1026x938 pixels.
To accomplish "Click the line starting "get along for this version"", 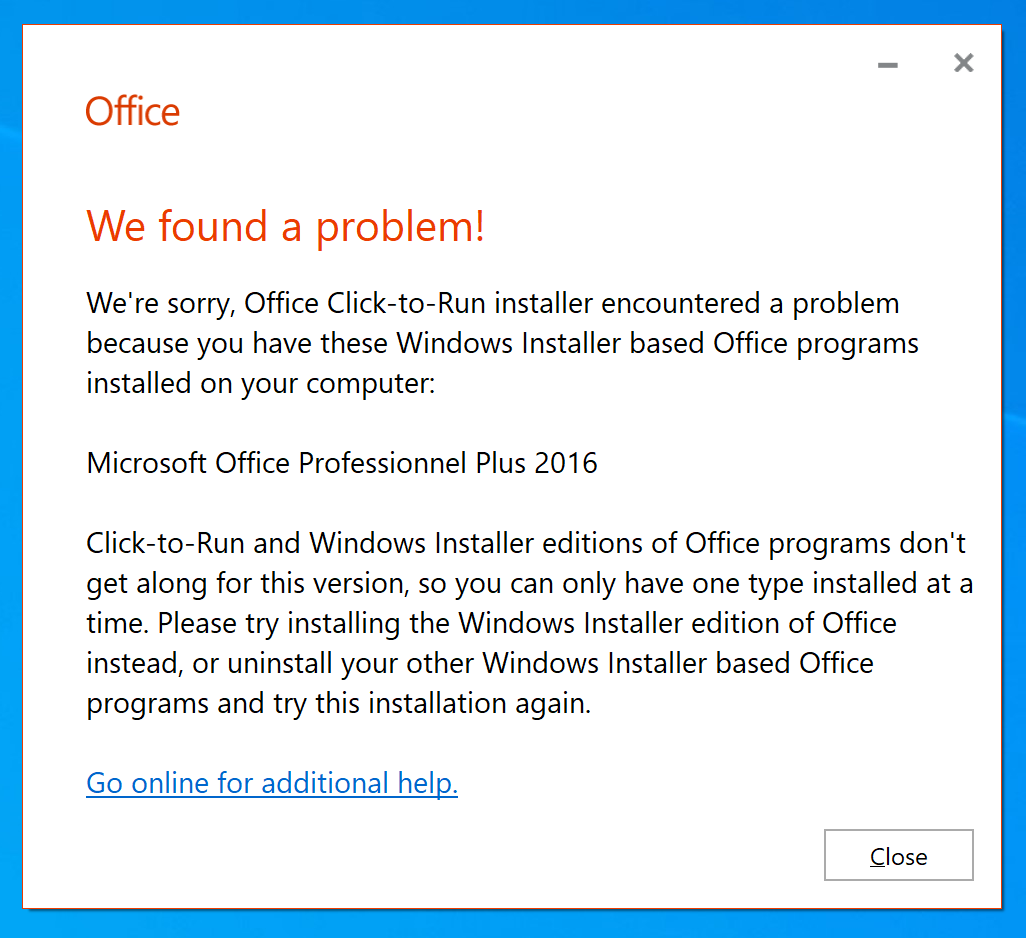I will coord(529,583).
